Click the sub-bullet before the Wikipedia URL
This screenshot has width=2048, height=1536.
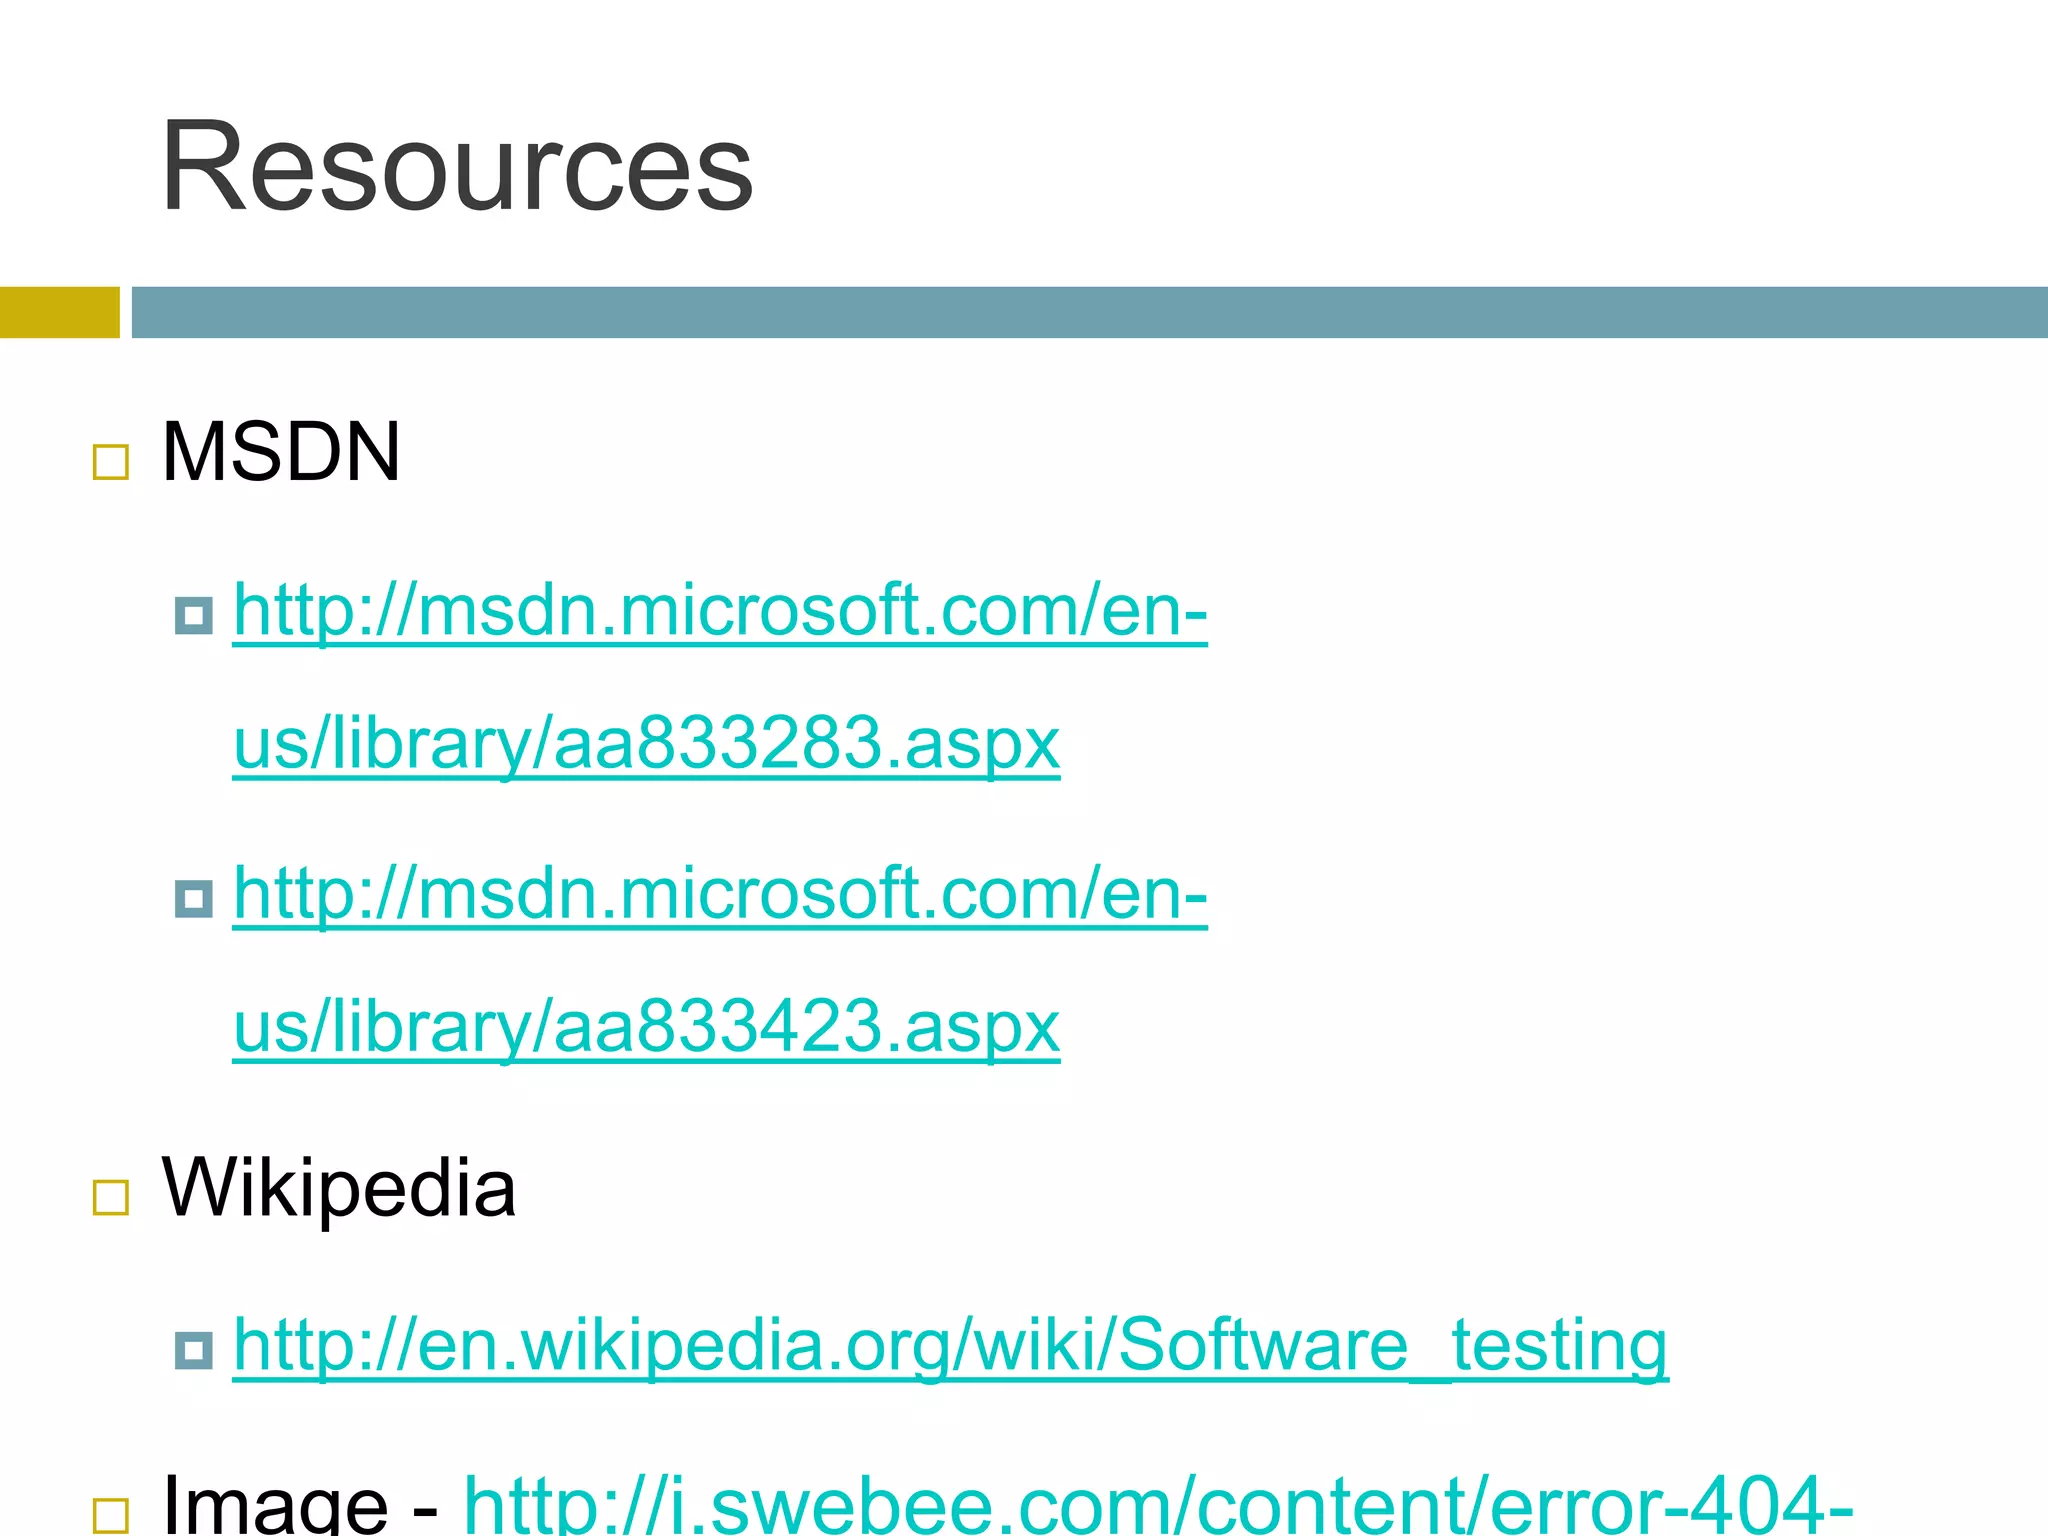point(193,1350)
